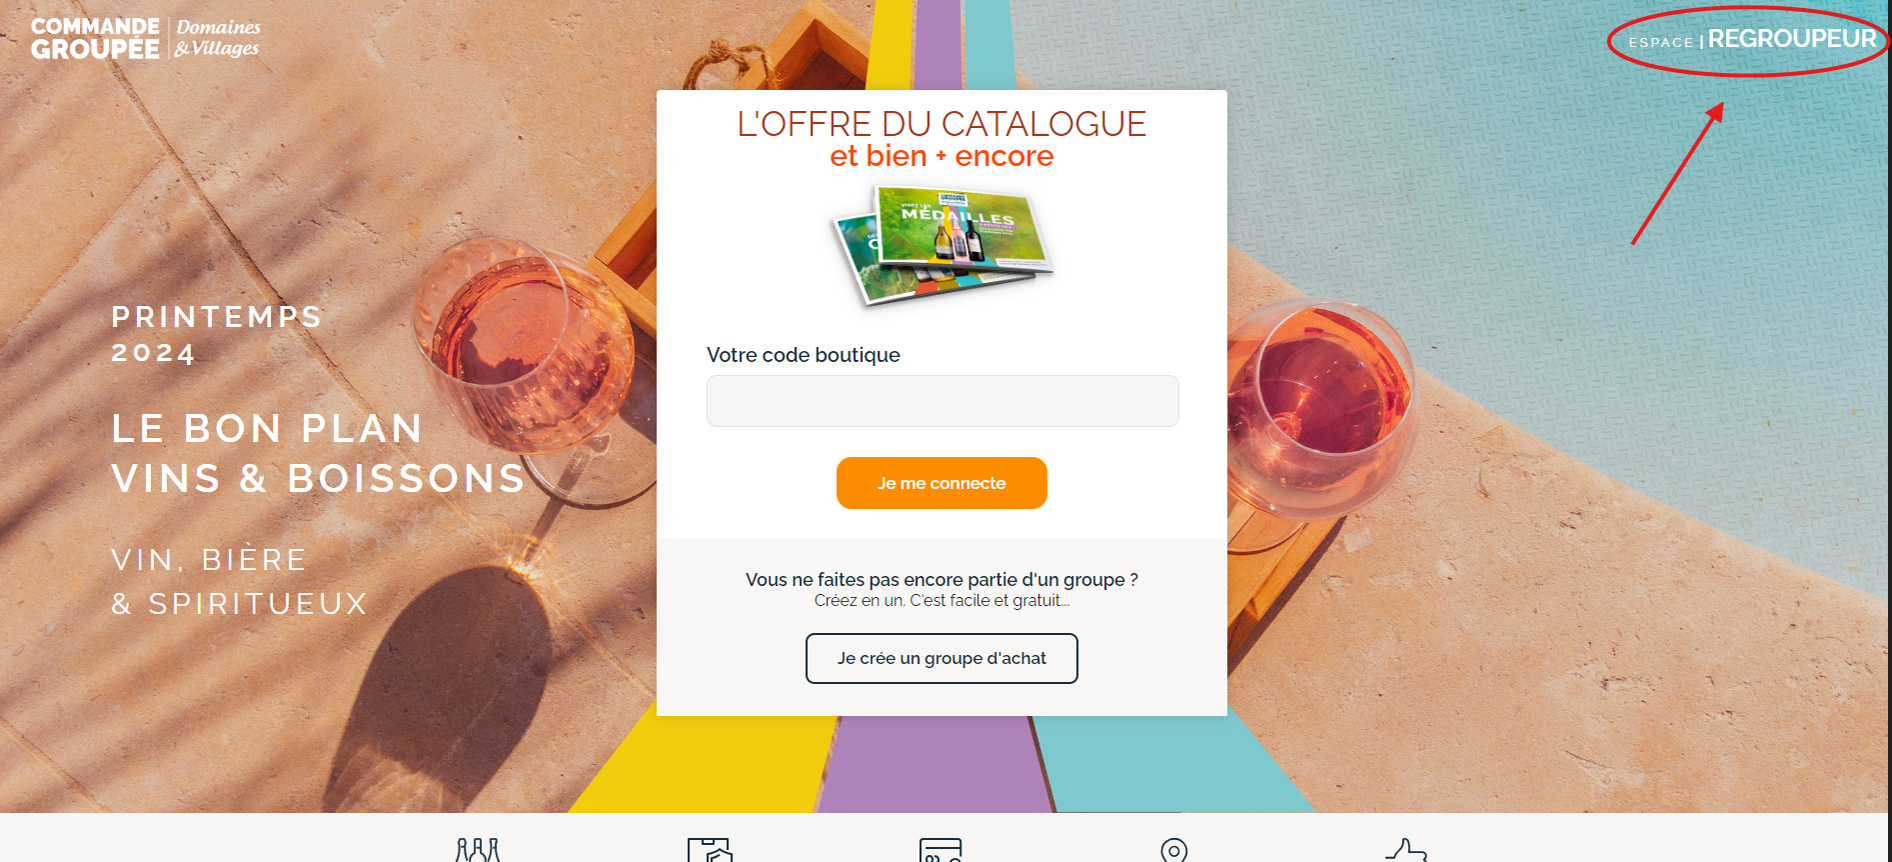Click the Domaines & Villages logo
This screenshot has width=1892, height=862.
[x=218, y=38]
